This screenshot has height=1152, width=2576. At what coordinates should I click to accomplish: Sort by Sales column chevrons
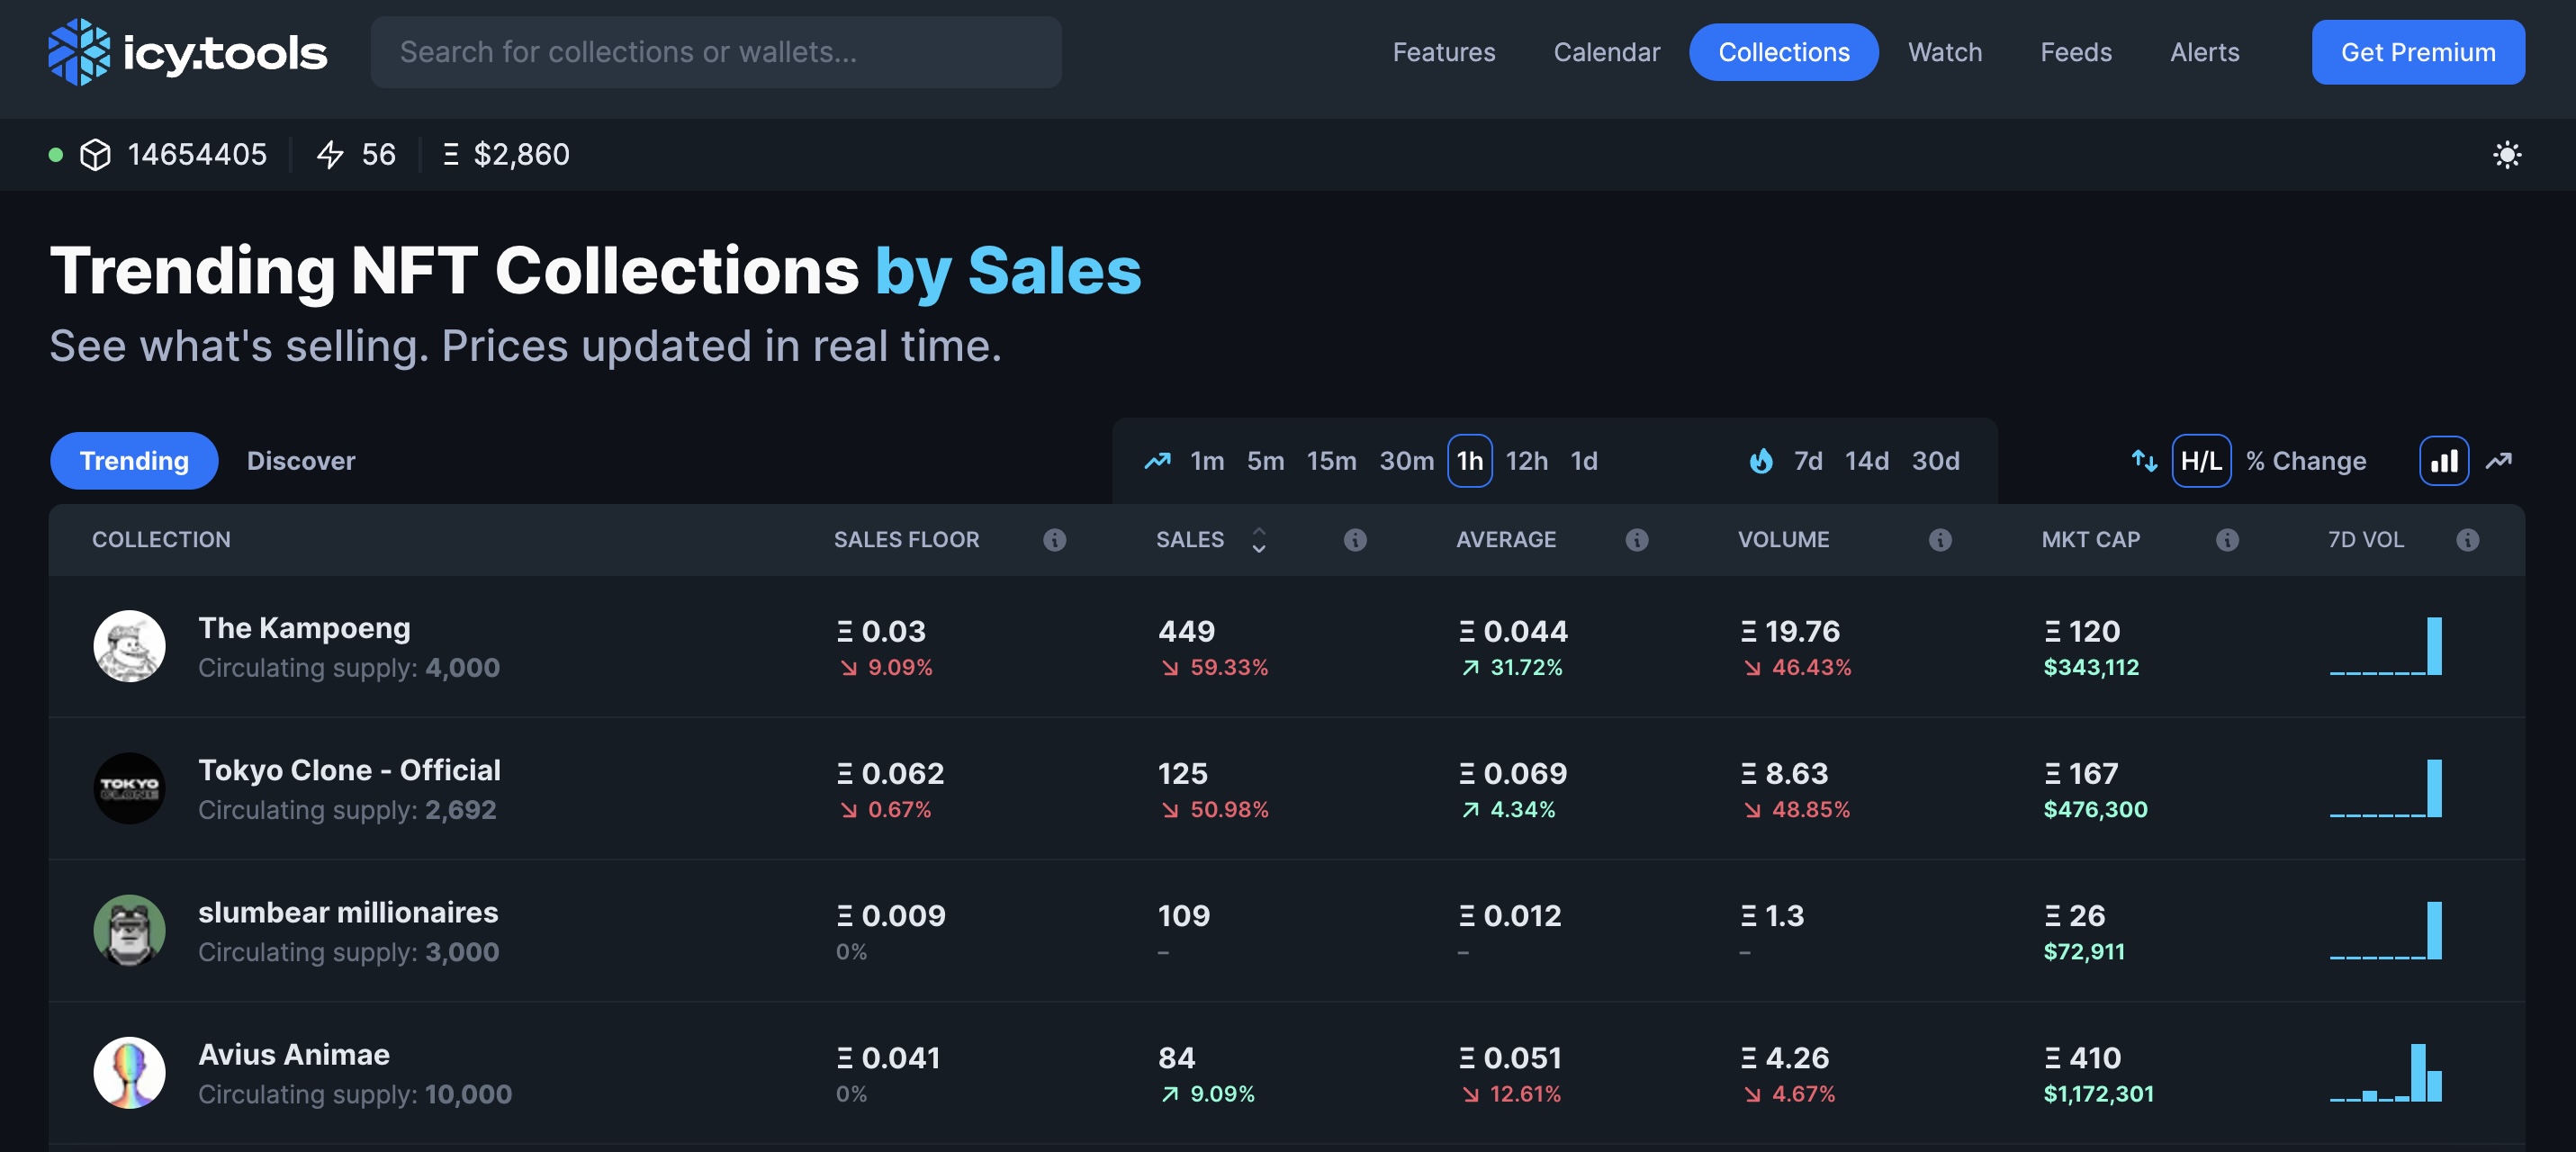[1258, 540]
